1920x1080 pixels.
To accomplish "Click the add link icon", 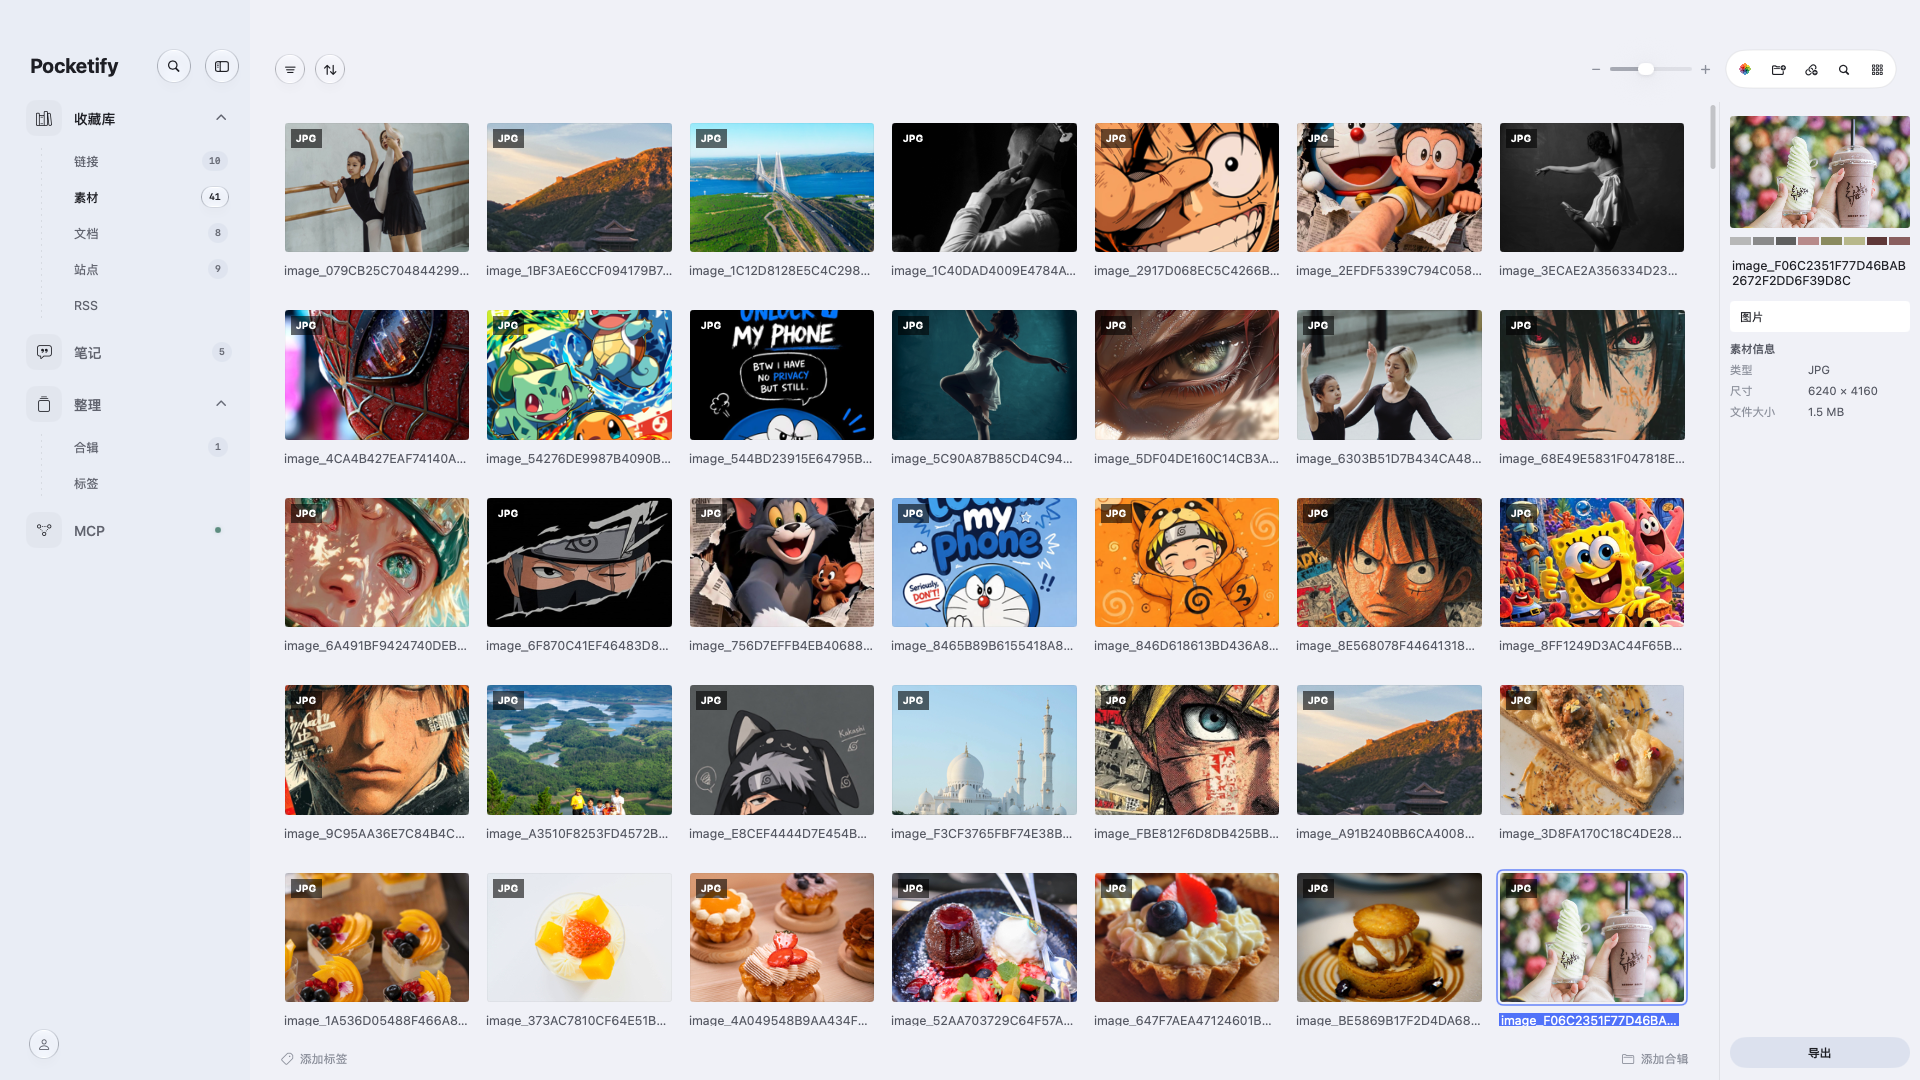I will [x=1811, y=69].
